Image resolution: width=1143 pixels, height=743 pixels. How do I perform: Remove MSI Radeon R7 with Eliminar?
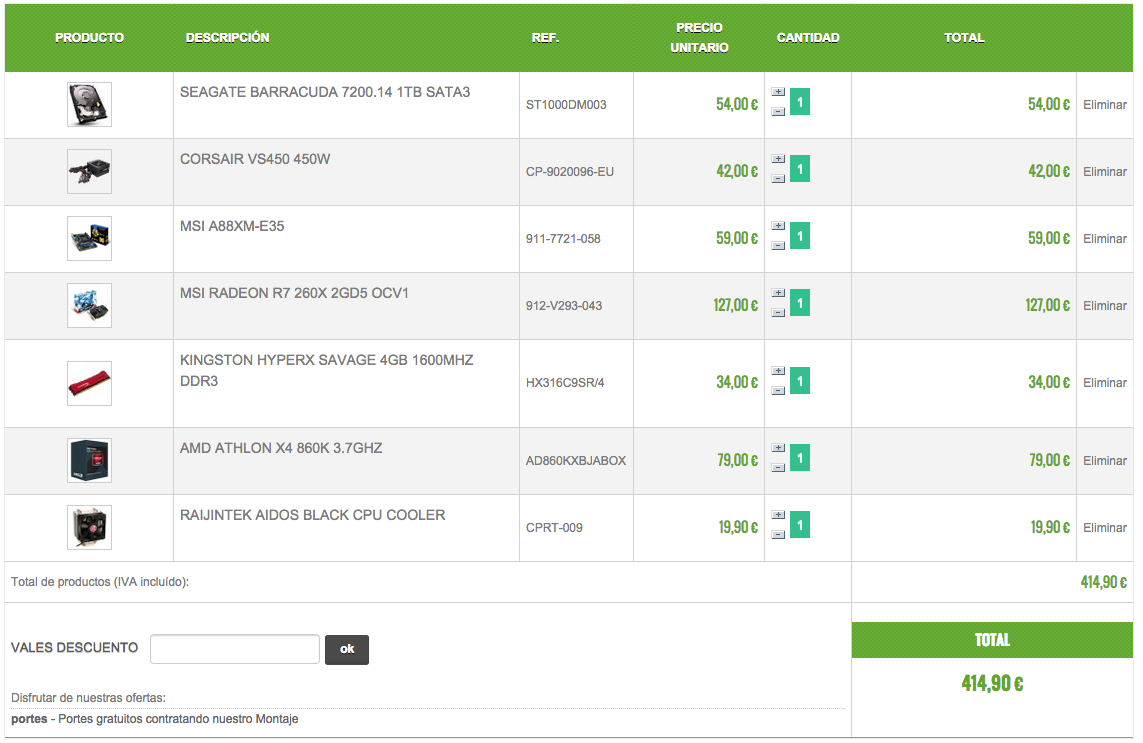[x=1104, y=306]
